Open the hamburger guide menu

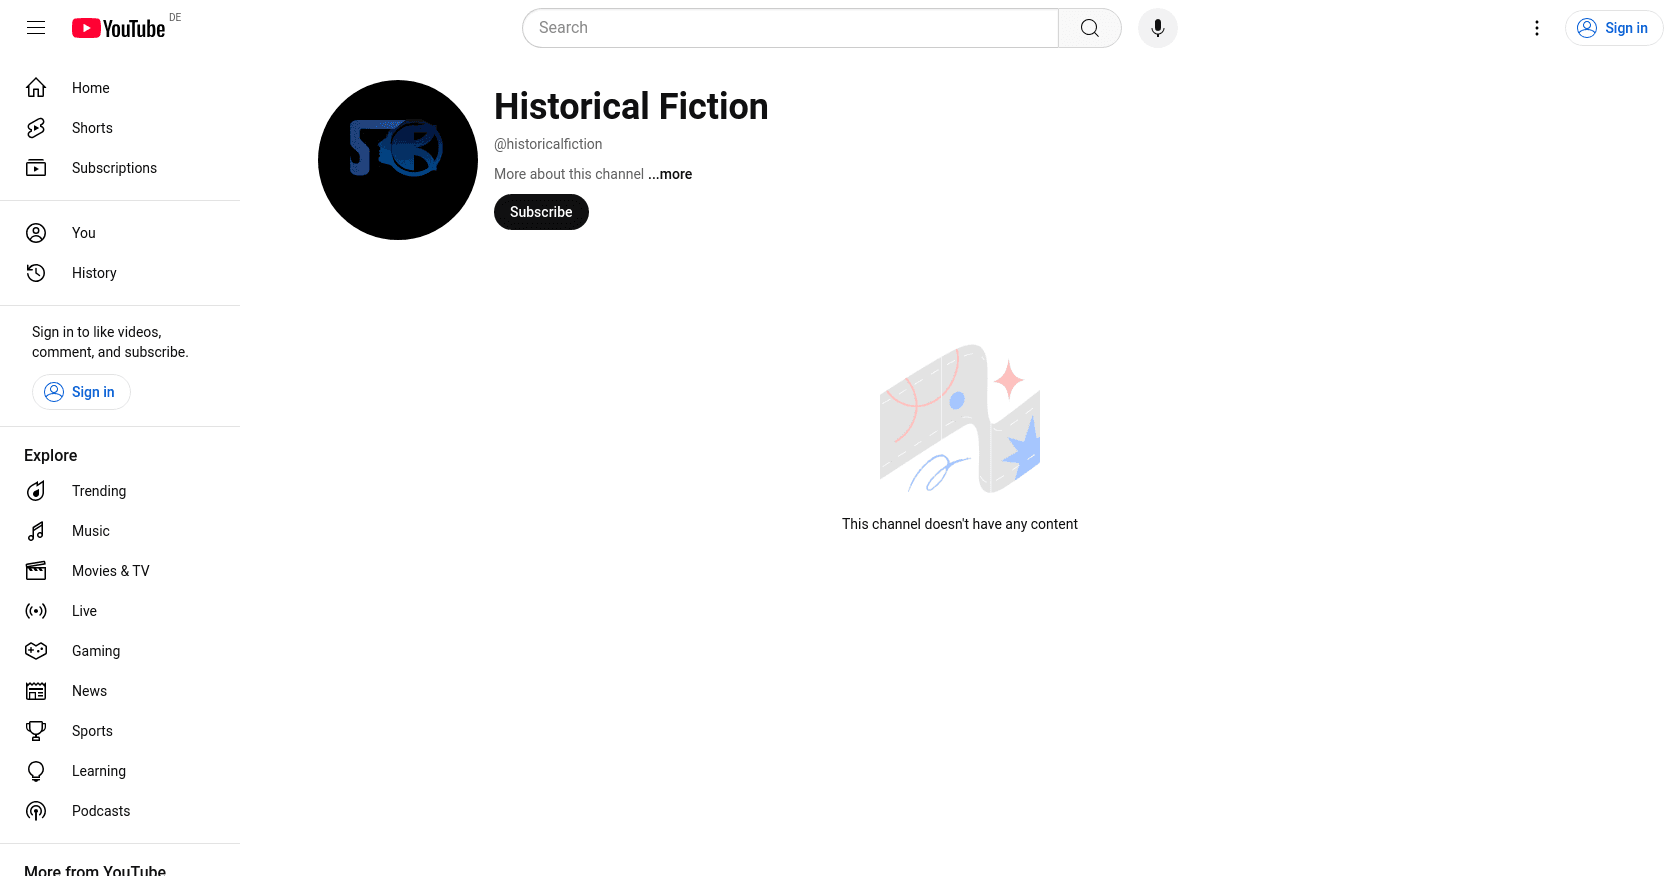click(36, 28)
